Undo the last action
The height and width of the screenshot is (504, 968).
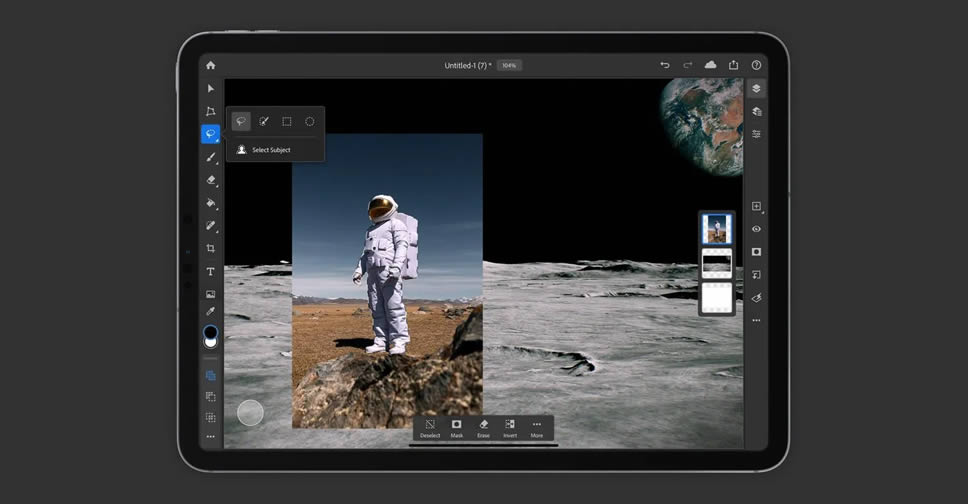pos(665,65)
